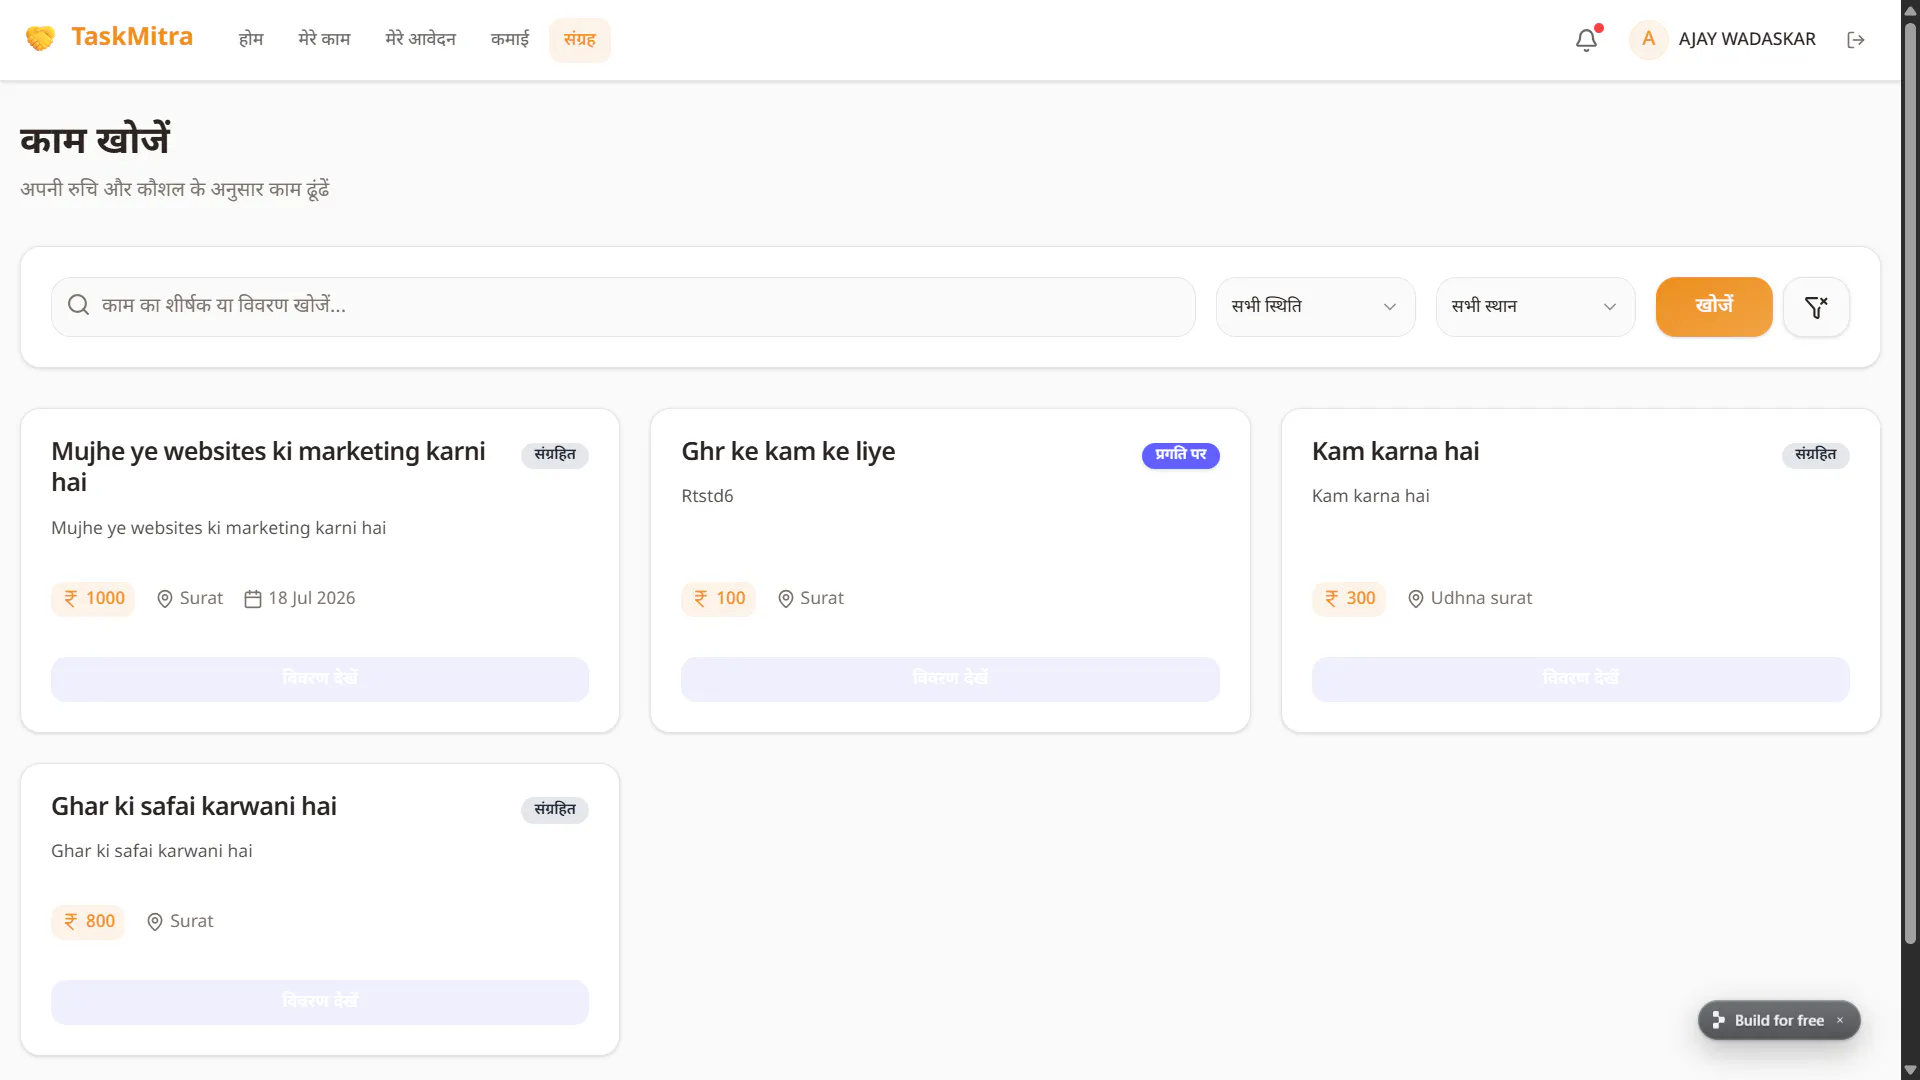Click the rupee icon in the 1000 badge
1920x1080 pixels.
71,598
